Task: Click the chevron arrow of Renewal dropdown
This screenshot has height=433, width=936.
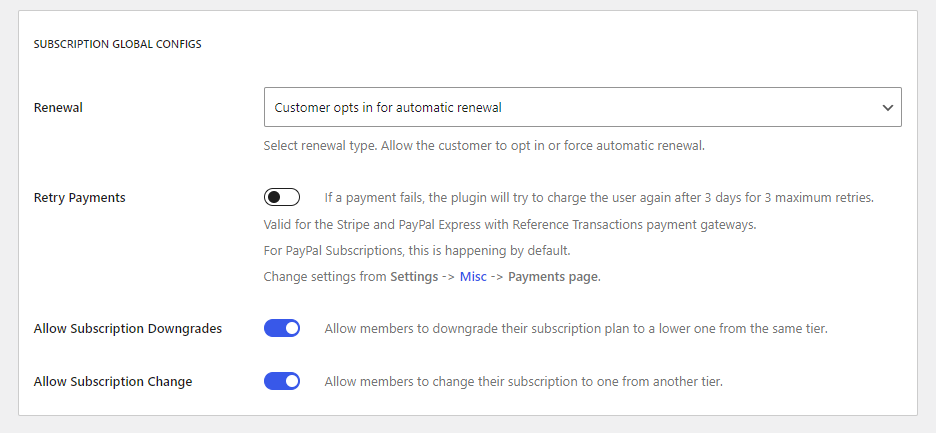Action: click(x=888, y=108)
